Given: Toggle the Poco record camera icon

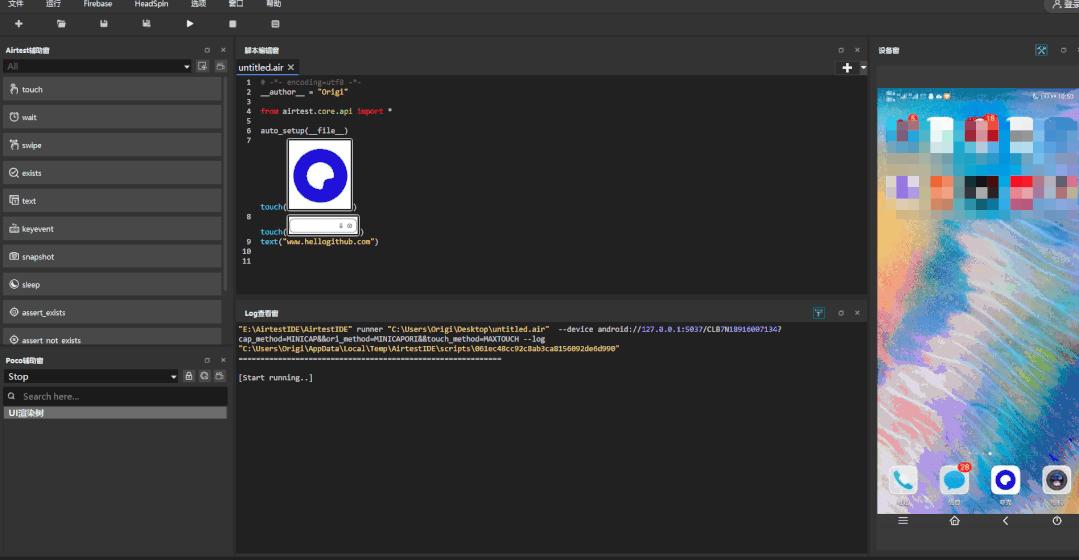Looking at the screenshot, I should point(219,376).
